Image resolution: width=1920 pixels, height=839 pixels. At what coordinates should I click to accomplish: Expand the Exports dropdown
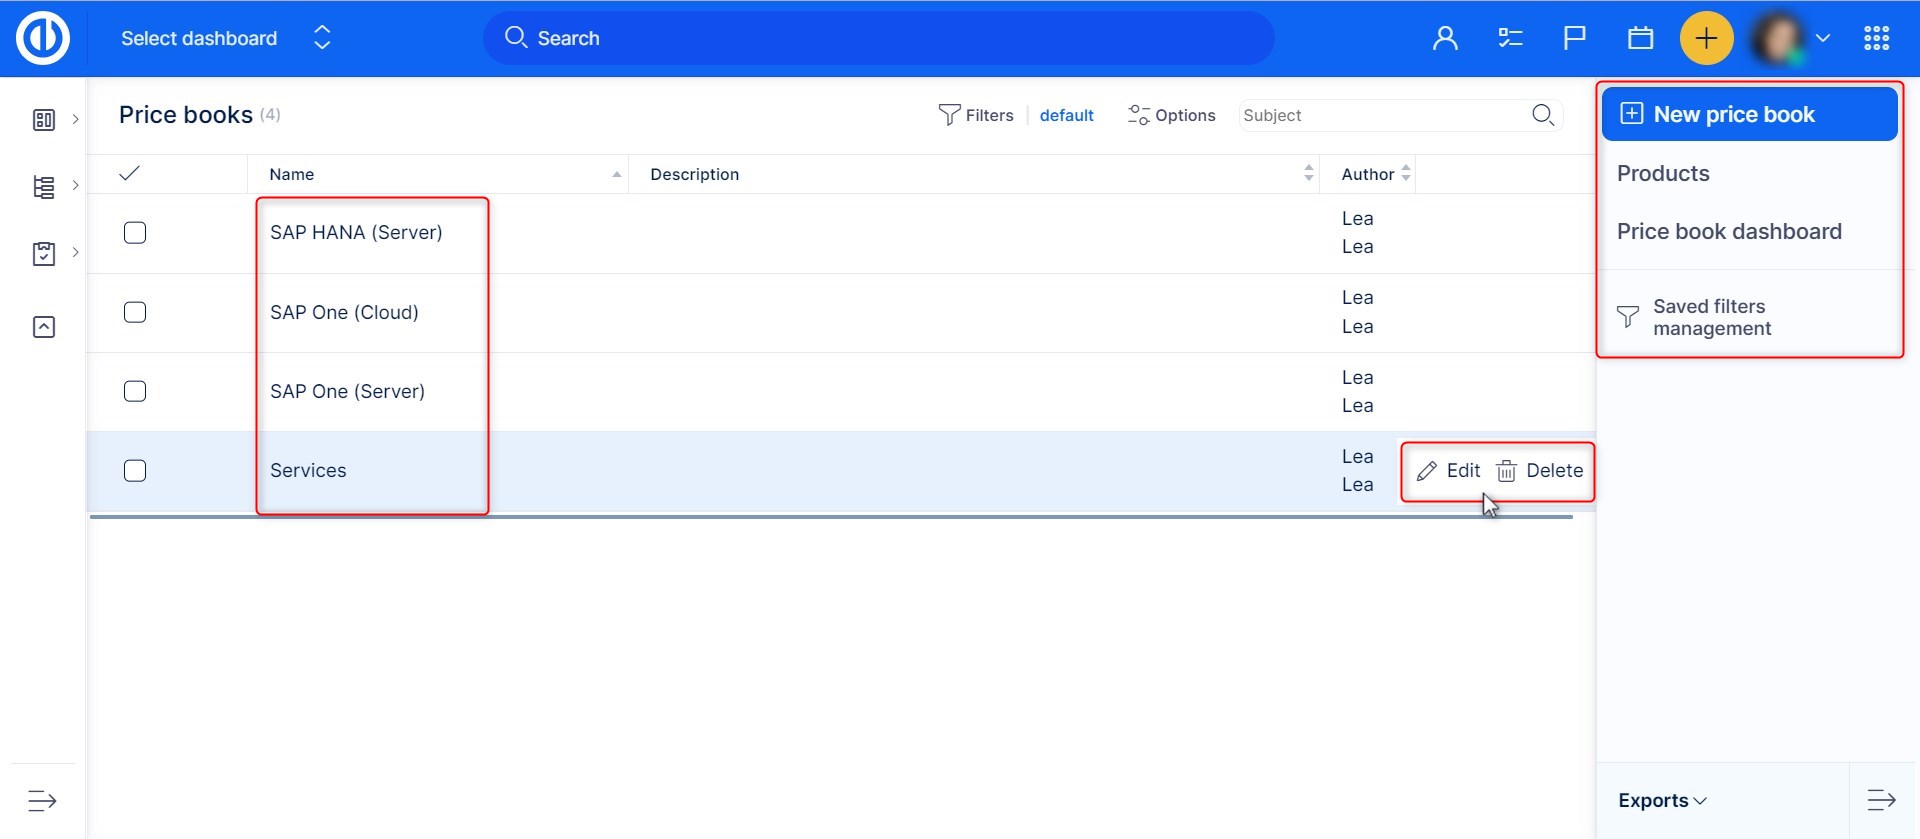[x=1662, y=800]
